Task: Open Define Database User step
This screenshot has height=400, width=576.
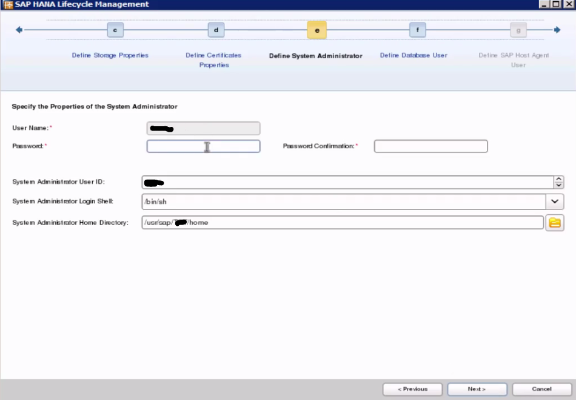Action: (x=413, y=55)
